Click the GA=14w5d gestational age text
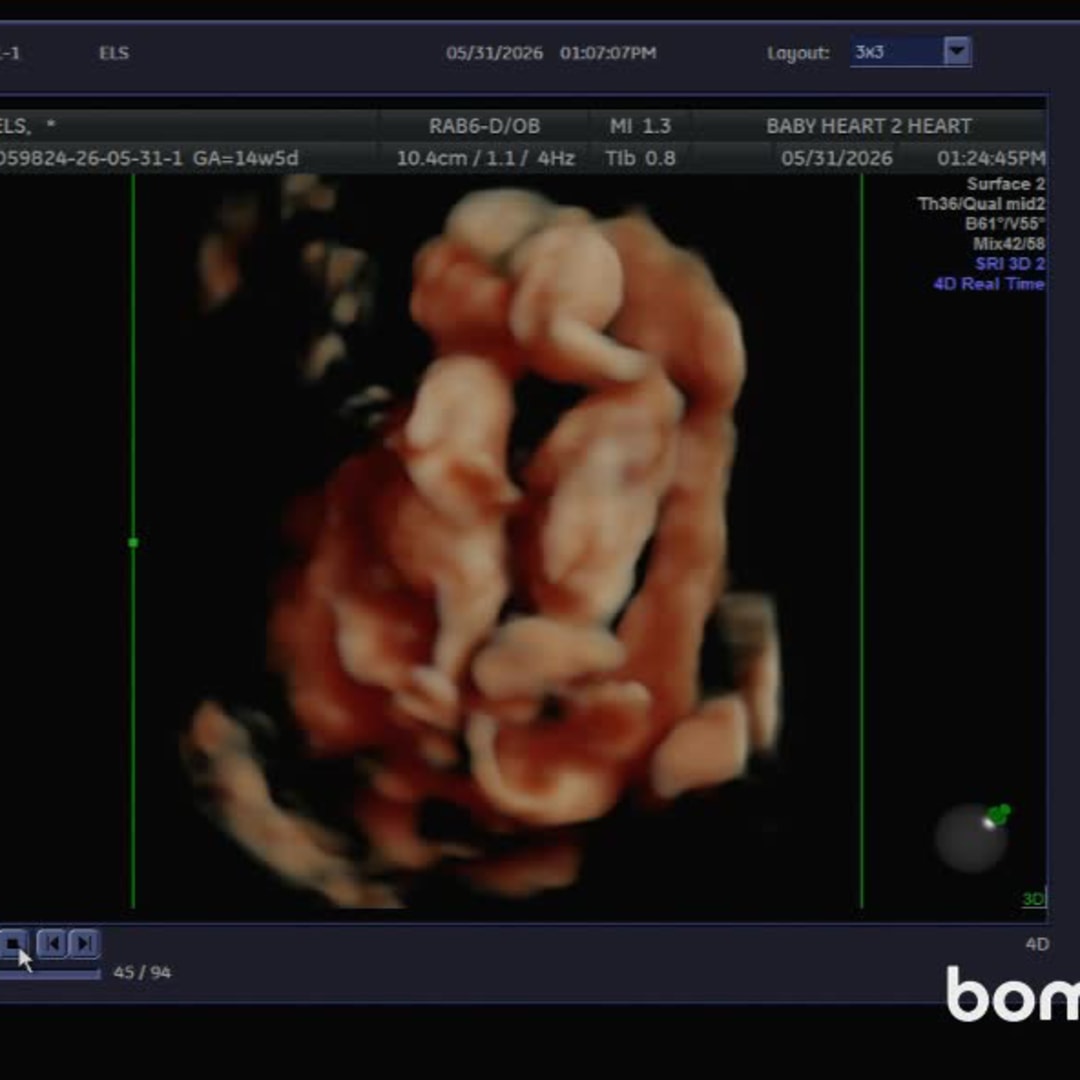This screenshot has width=1080, height=1080. click(245, 158)
